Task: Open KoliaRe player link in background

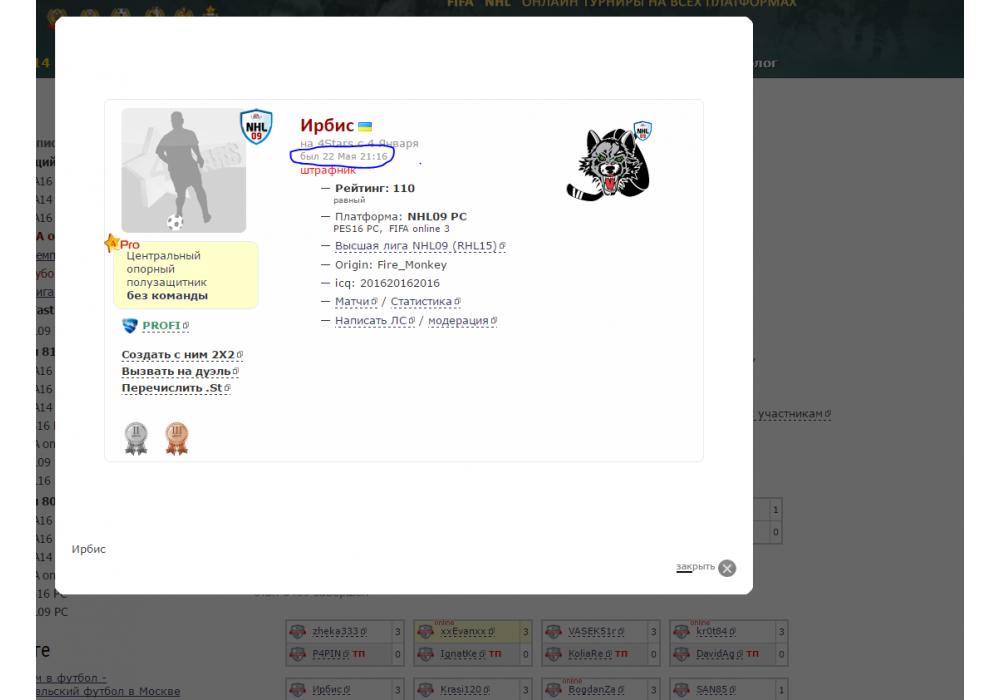Action: pyautogui.click(x=585, y=653)
